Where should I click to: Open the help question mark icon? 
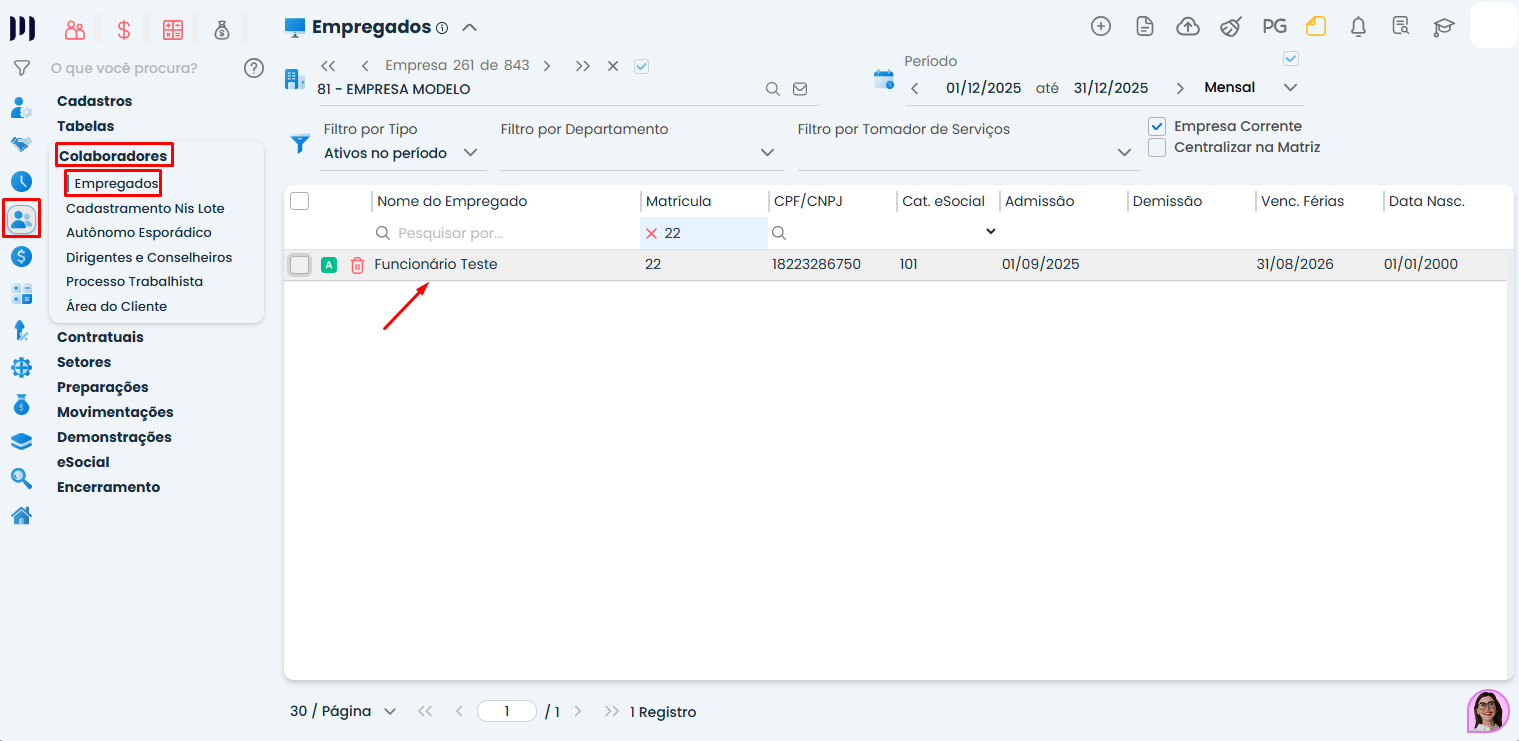tap(254, 68)
